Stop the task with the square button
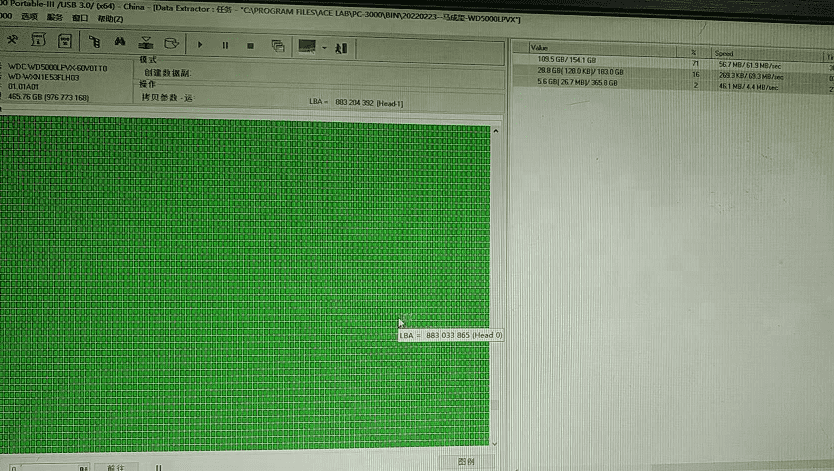The width and height of the screenshot is (834, 471). pos(250,44)
